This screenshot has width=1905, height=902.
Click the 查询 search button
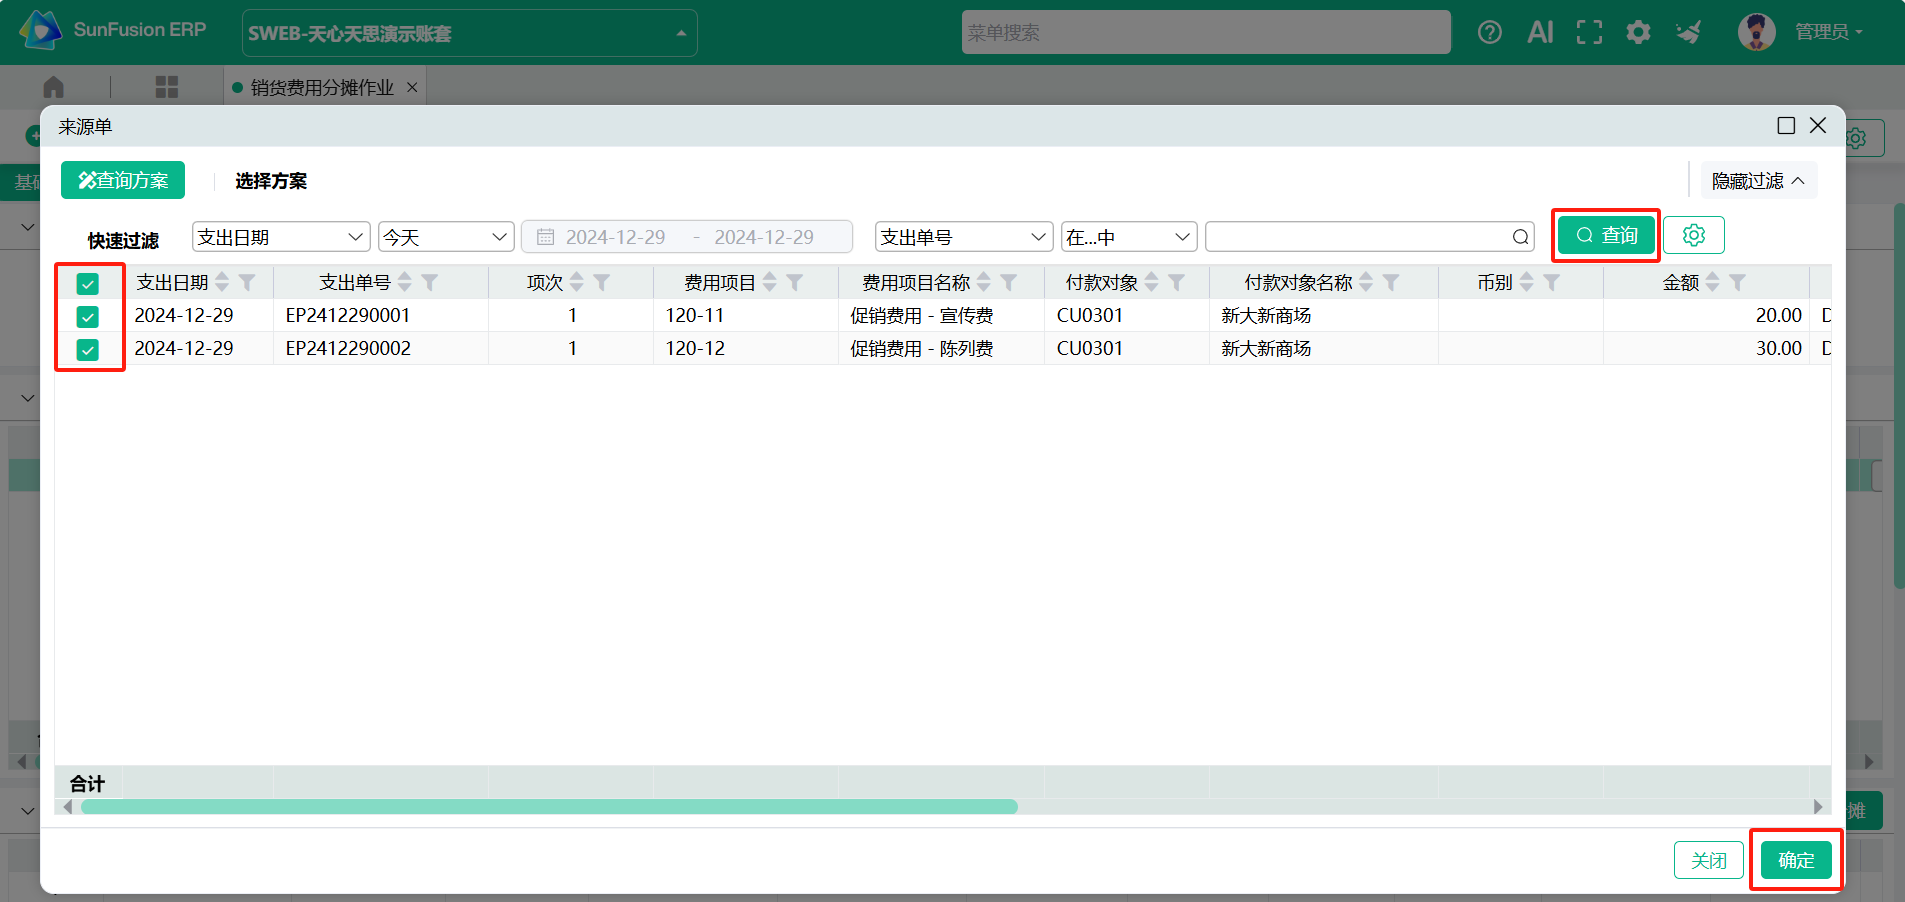(x=1606, y=235)
